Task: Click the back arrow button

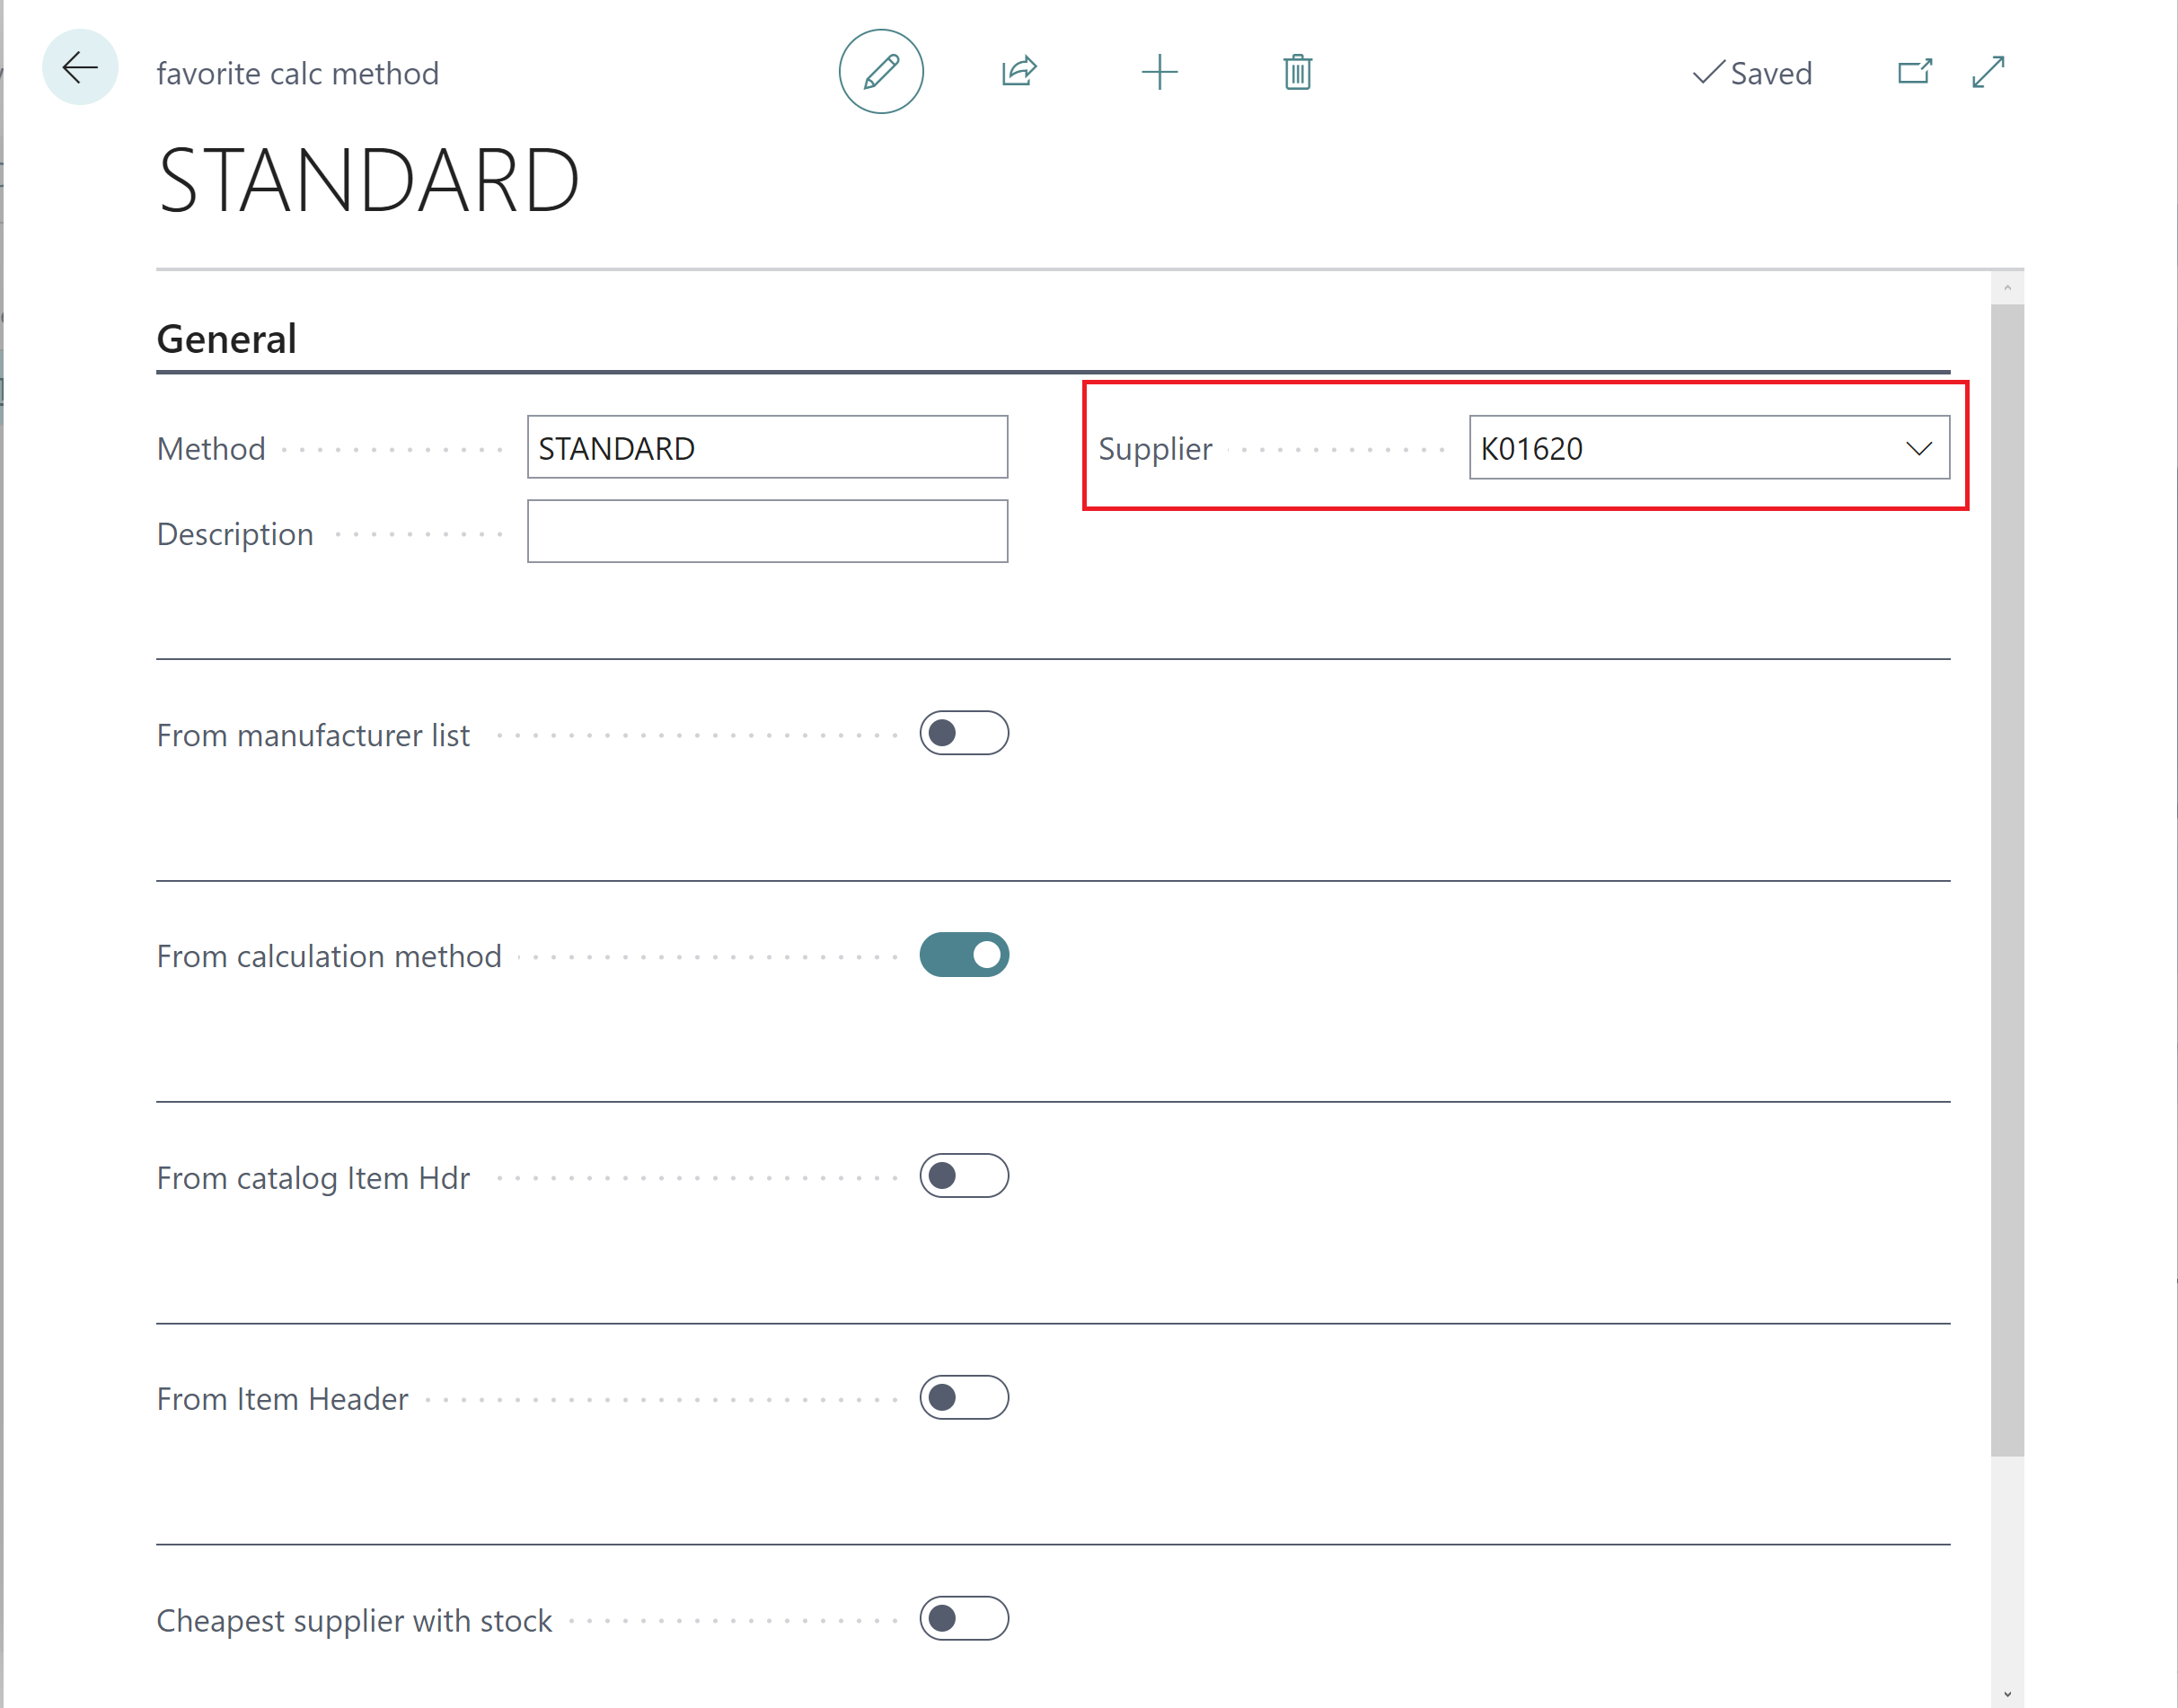Action: 80,68
